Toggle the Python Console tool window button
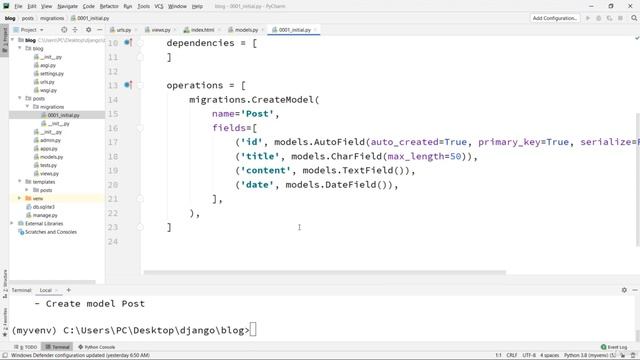Image resolution: width=640 pixels, height=360 pixels. pyautogui.click(x=96, y=347)
